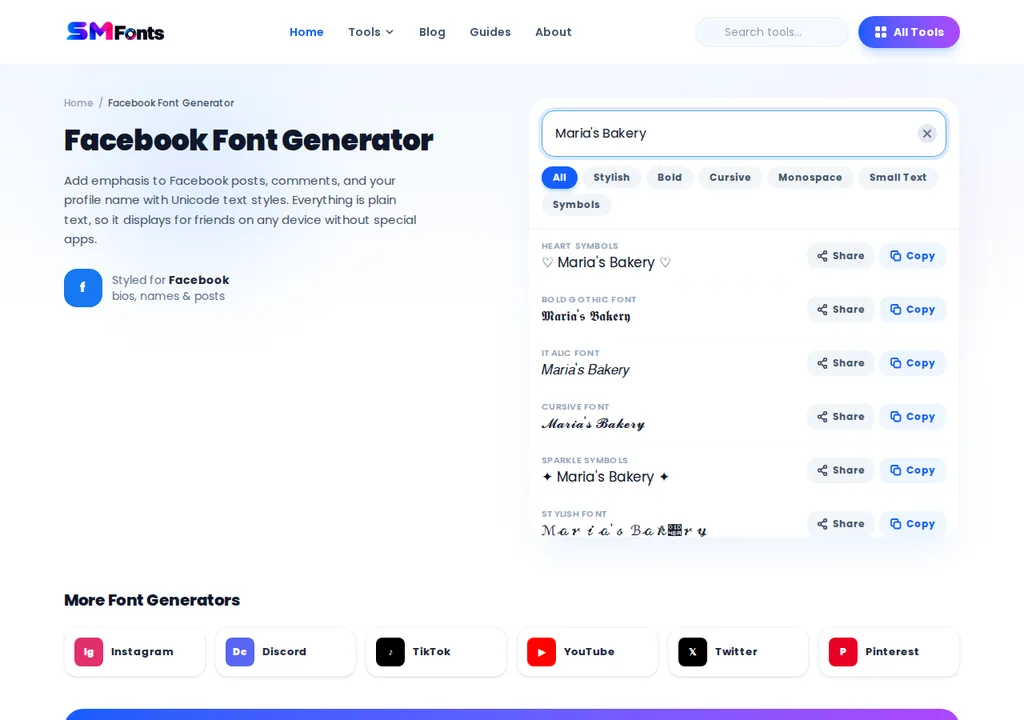Click the sparkle-decorated Maria's Bakery text

click(x=605, y=477)
